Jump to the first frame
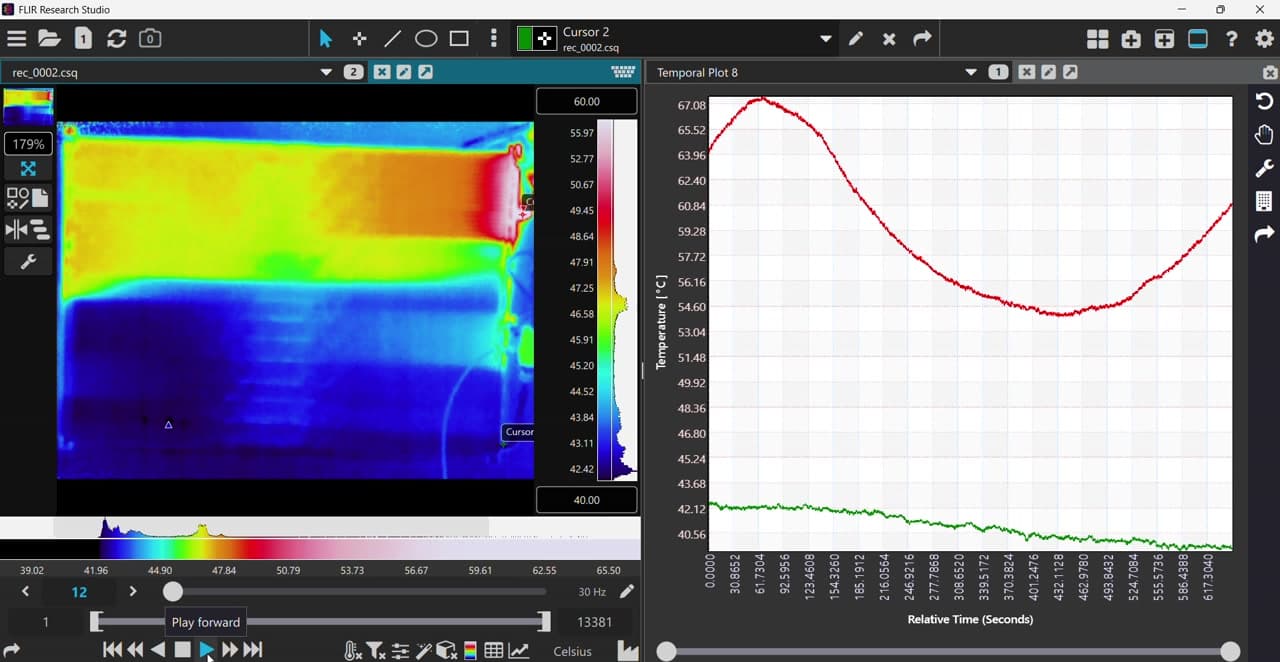1280x662 pixels. tap(112, 650)
